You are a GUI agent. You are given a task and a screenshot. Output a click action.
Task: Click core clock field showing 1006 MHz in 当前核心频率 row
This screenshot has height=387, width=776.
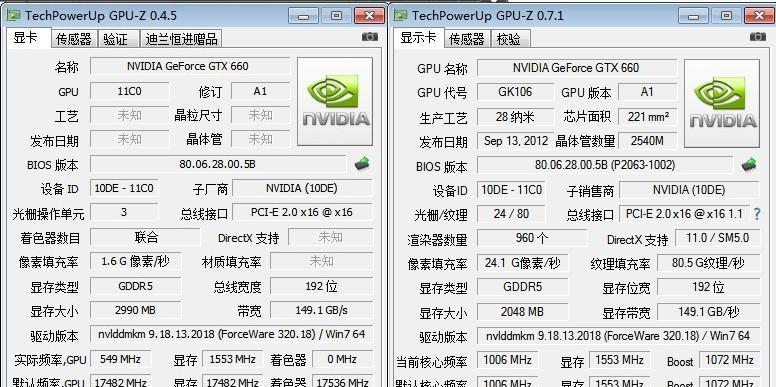point(508,360)
